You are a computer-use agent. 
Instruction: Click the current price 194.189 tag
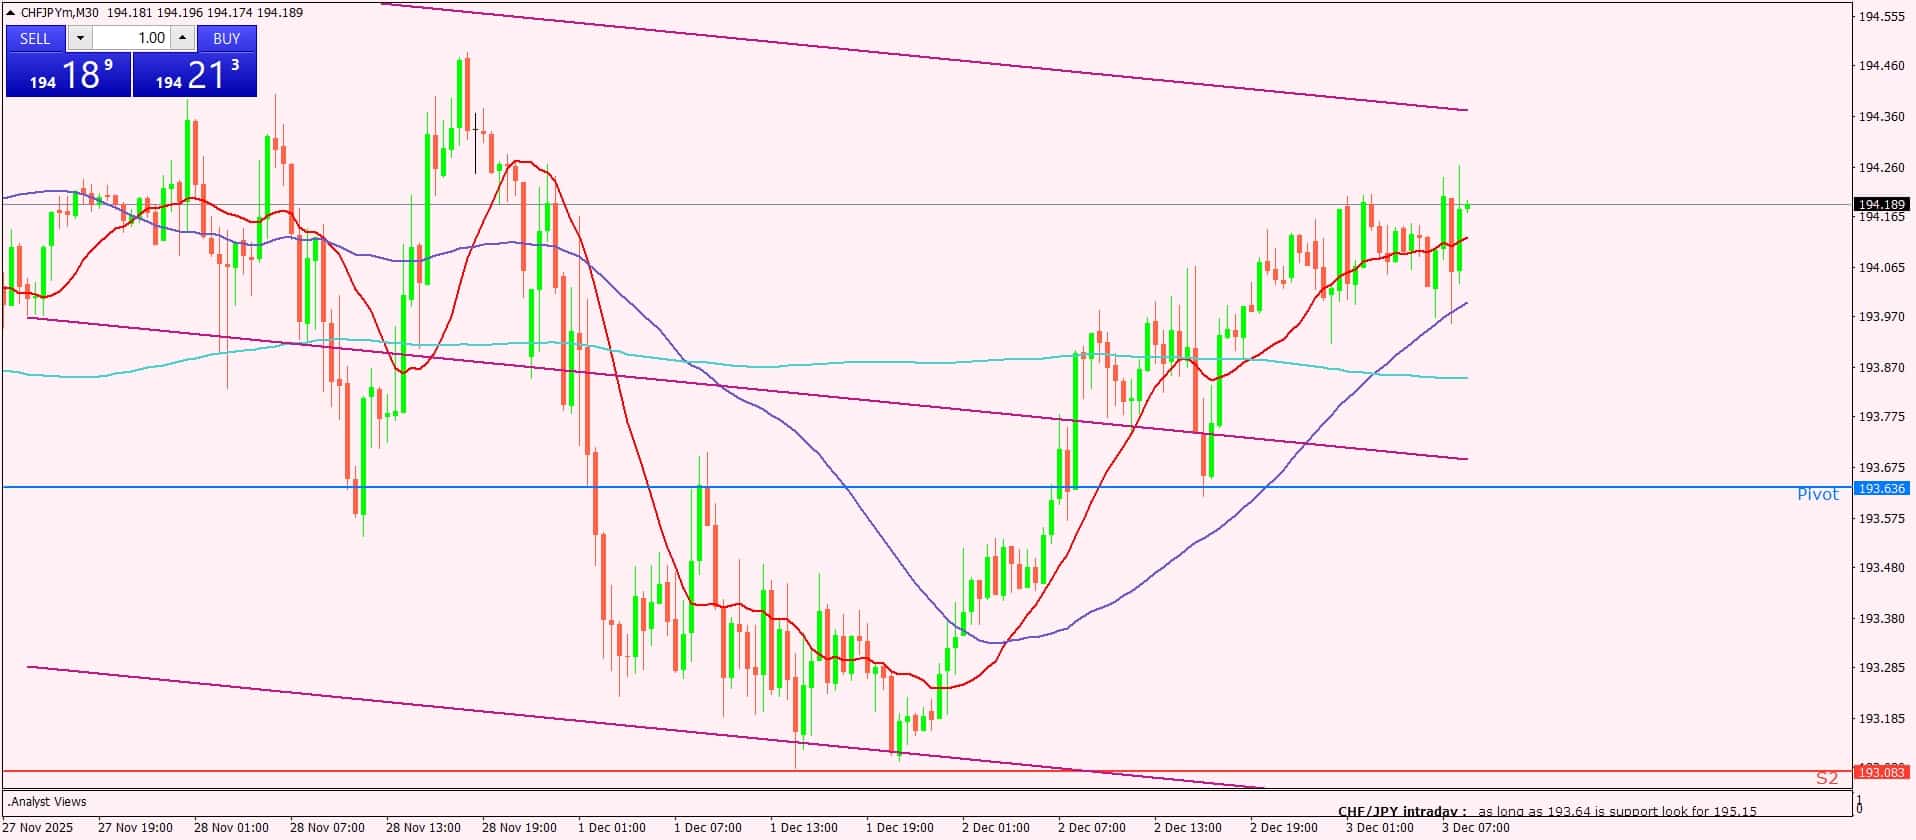pyautogui.click(x=1880, y=204)
